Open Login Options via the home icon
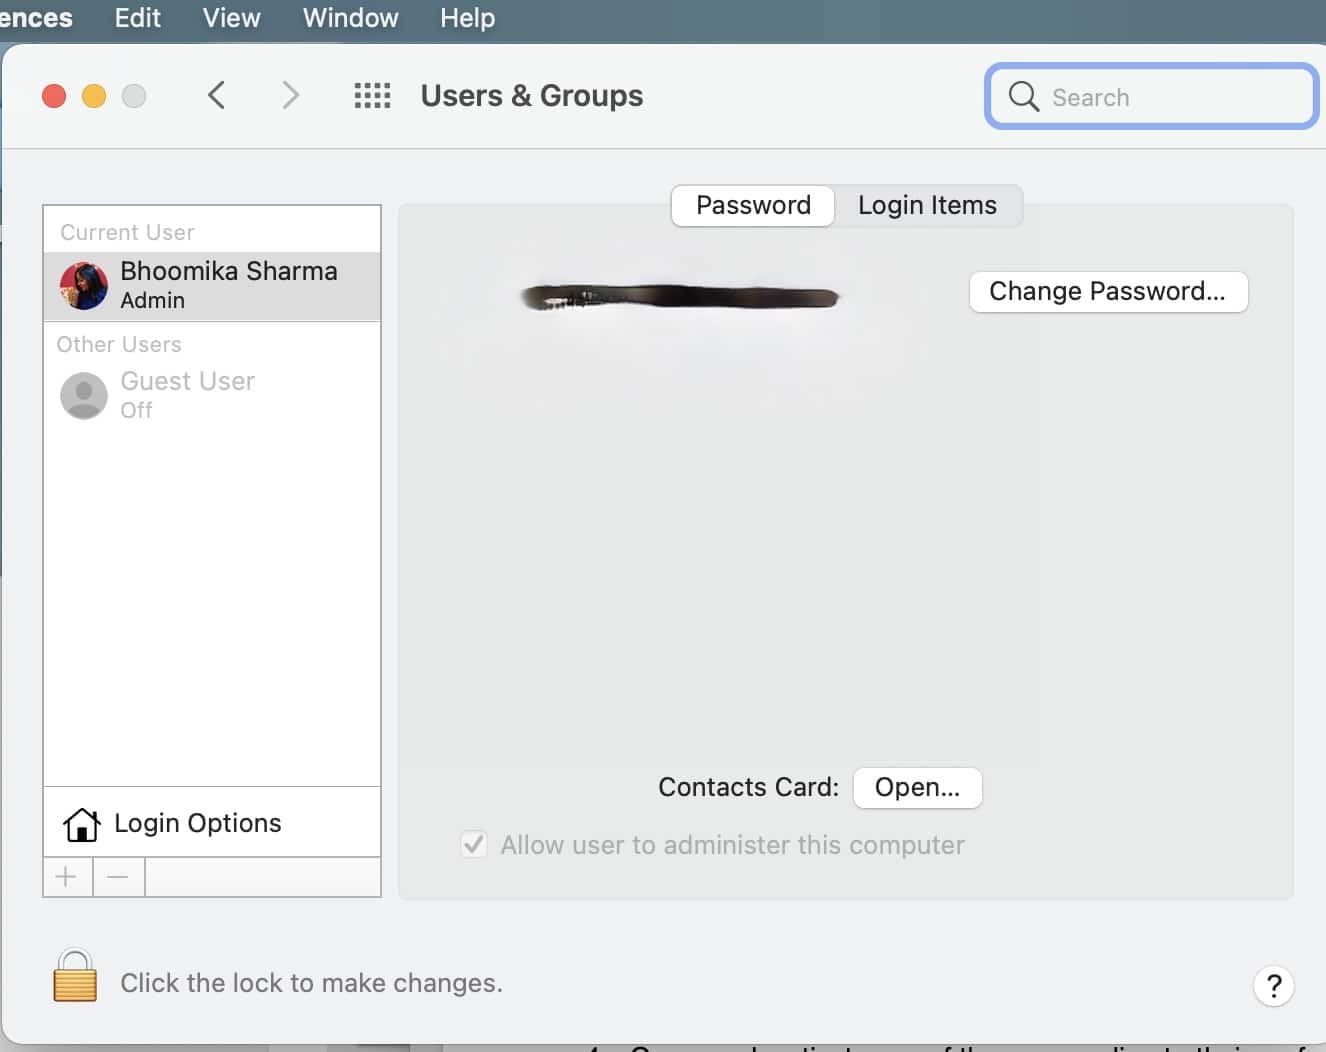 (x=81, y=823)
